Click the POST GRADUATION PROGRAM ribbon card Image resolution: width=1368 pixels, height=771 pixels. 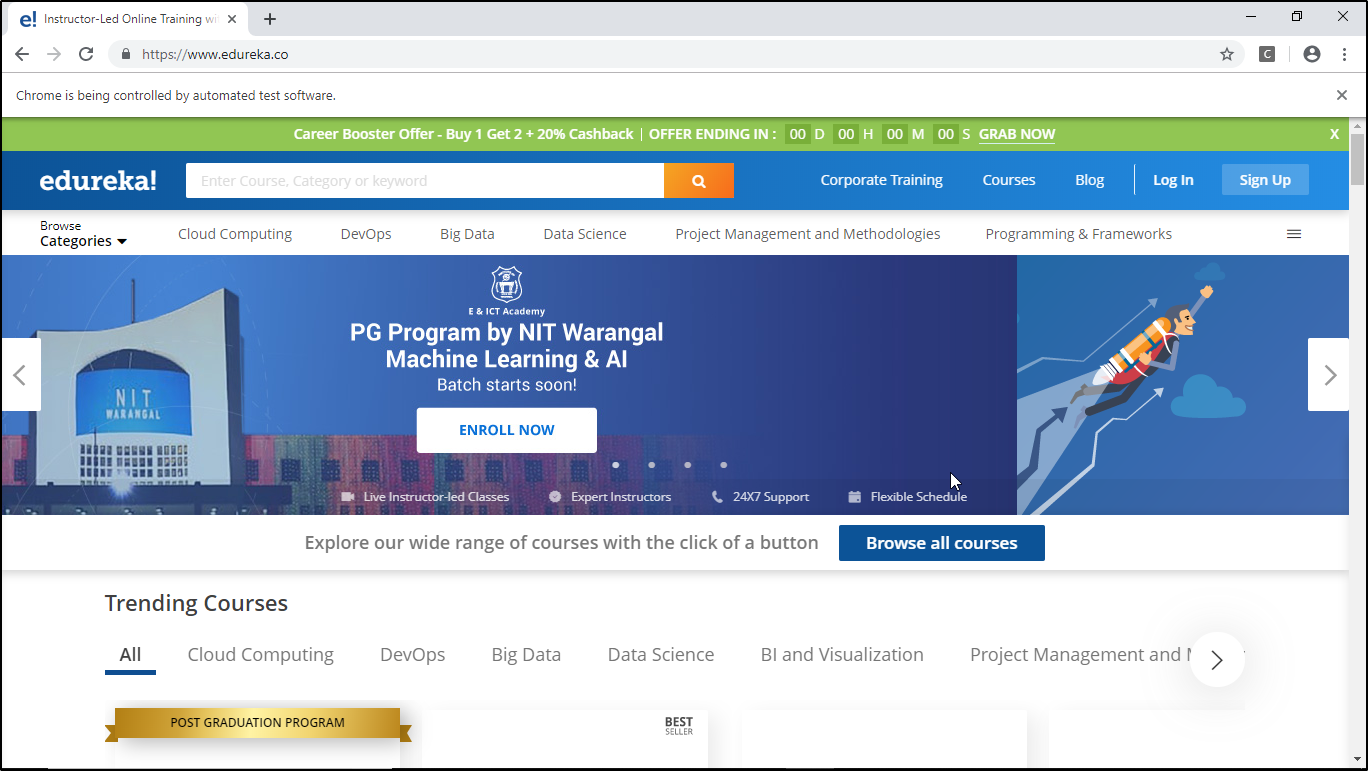(x=258, y=723)
